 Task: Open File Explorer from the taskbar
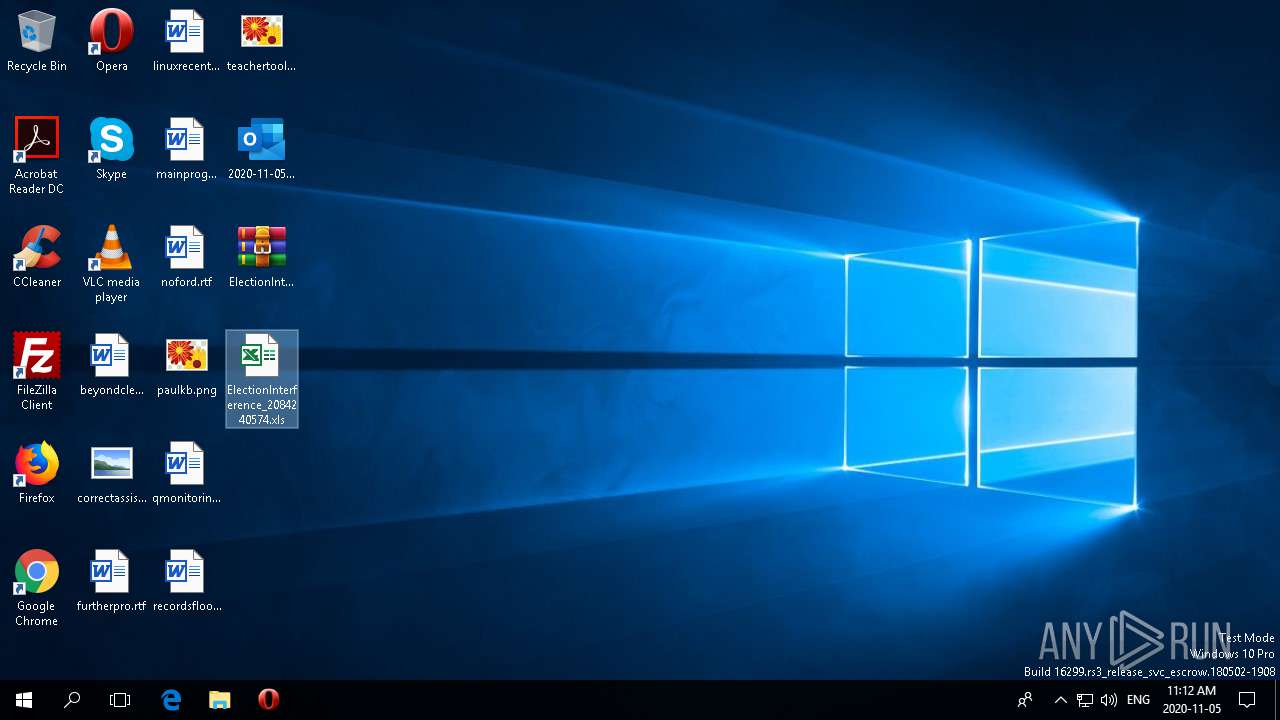pos(219,700)
